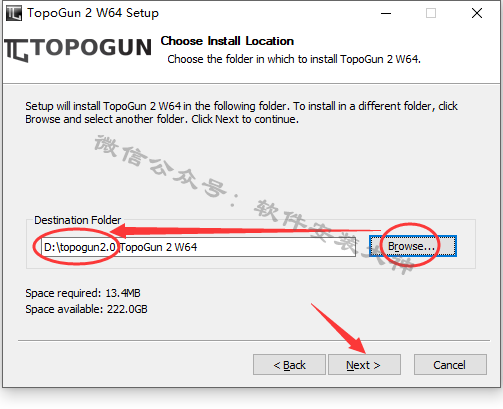The image size is (503, 409).
Task: Click the bracket-shaped mark left of TOPOGUN wordmark
Action: [16, 50]
